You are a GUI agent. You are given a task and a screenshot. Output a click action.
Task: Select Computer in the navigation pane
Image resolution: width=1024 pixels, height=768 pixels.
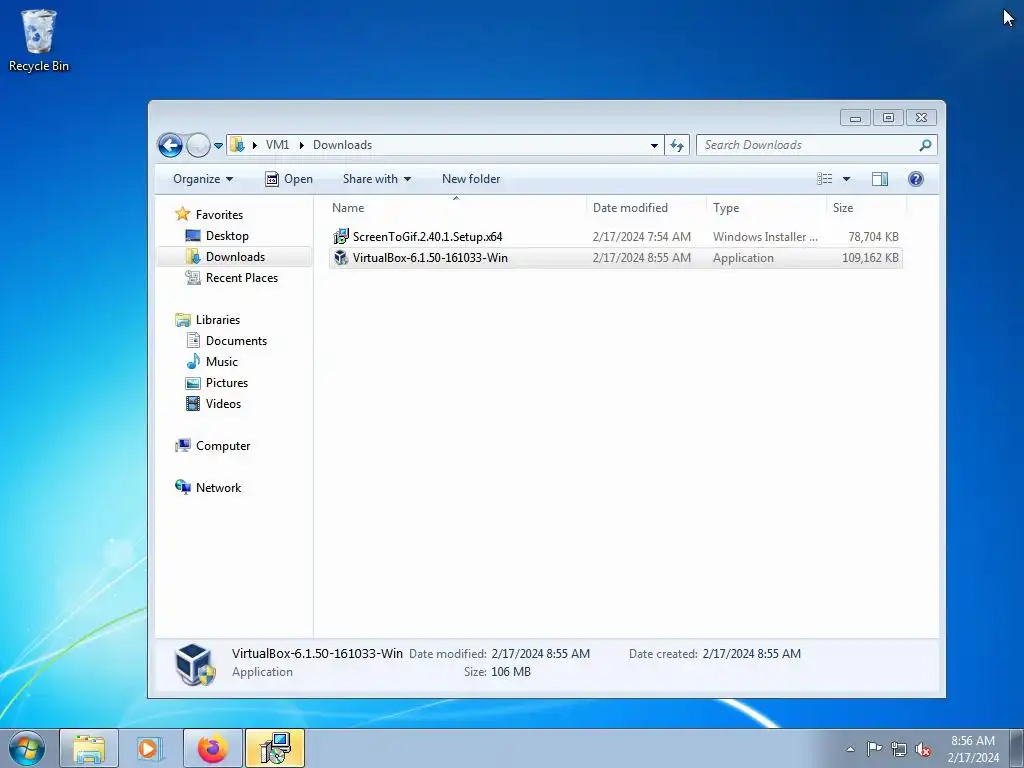223,445
